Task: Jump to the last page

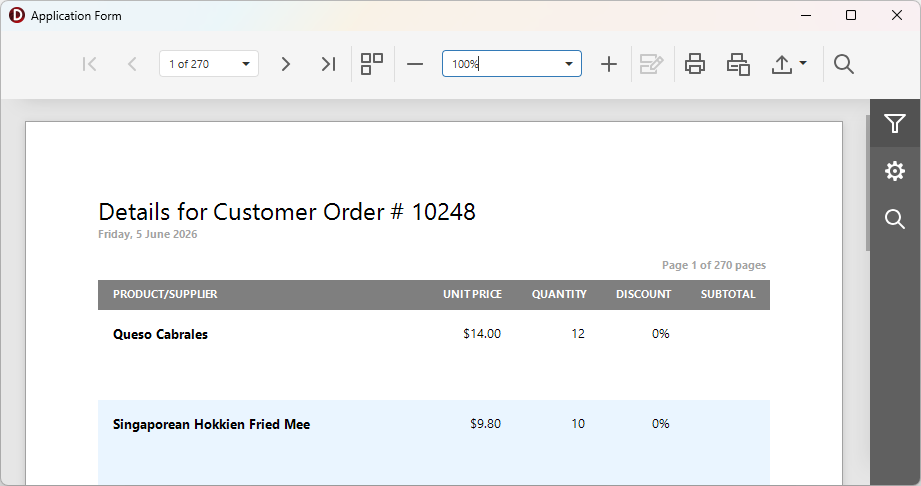Action: click(328, 64)
